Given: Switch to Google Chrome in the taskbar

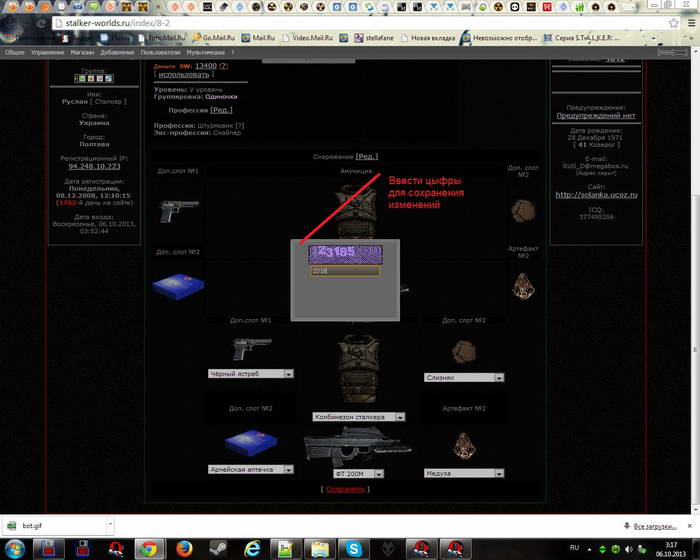Looking at the screenshot, I should pos(150,549).
